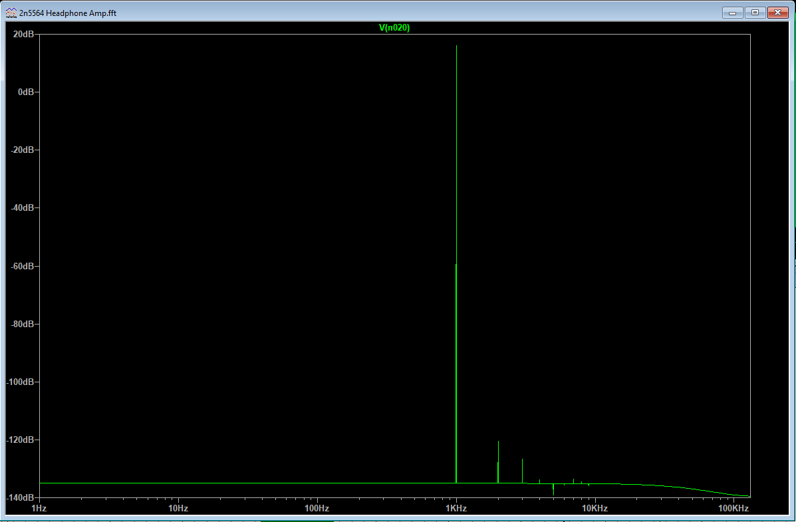The width and height of the screenshot is (796, 522).
Task: Click the 10Hz horizontal axis label
Action: [178, 508]
